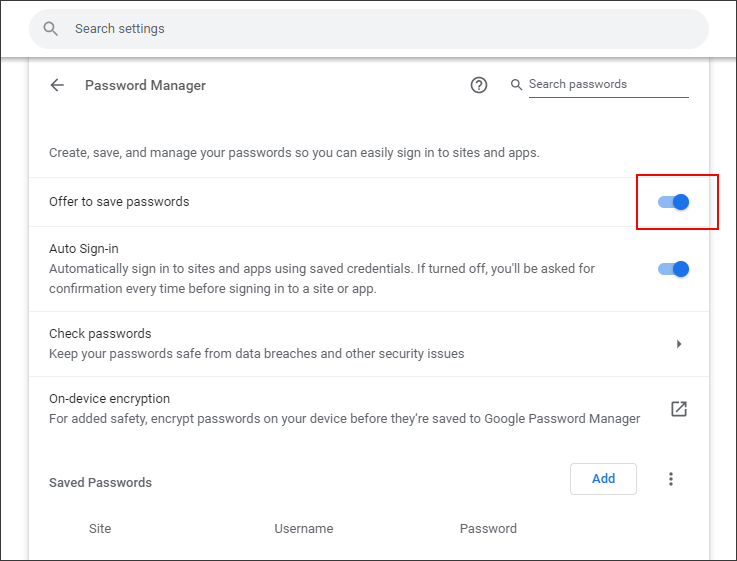Click the magnifier icon in Search settings bar
The height and width of the screenshot is (561, 737).
pos(51,29)
